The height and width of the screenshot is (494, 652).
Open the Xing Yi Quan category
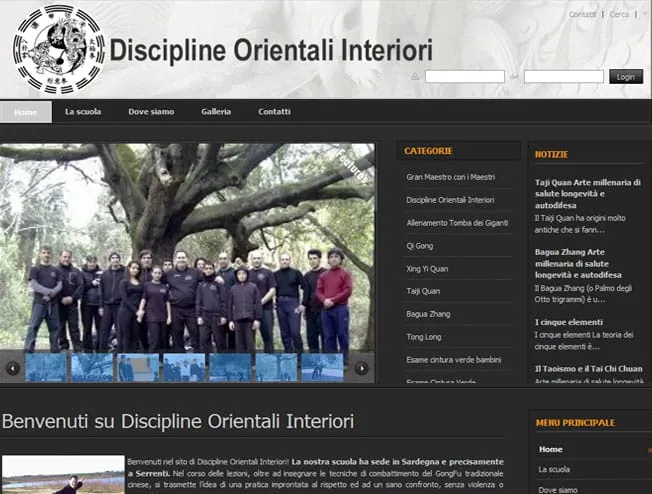[427, 269]
